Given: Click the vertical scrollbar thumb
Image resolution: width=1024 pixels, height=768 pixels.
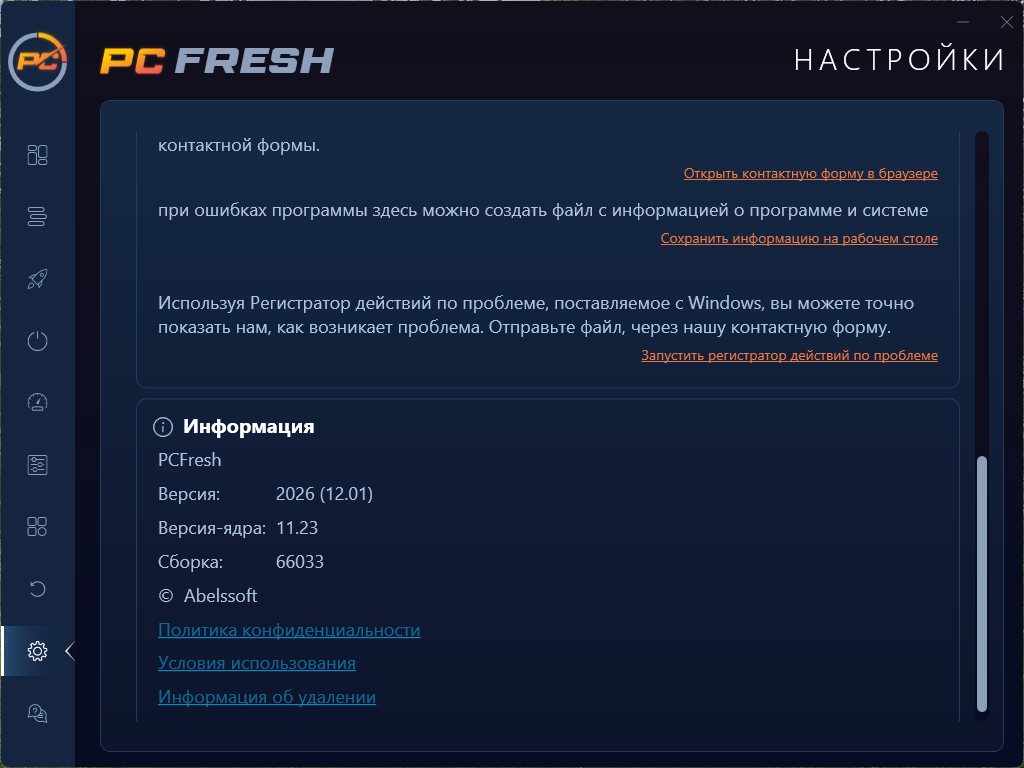Looking at the screenshot, I should (x=982, y=584).
